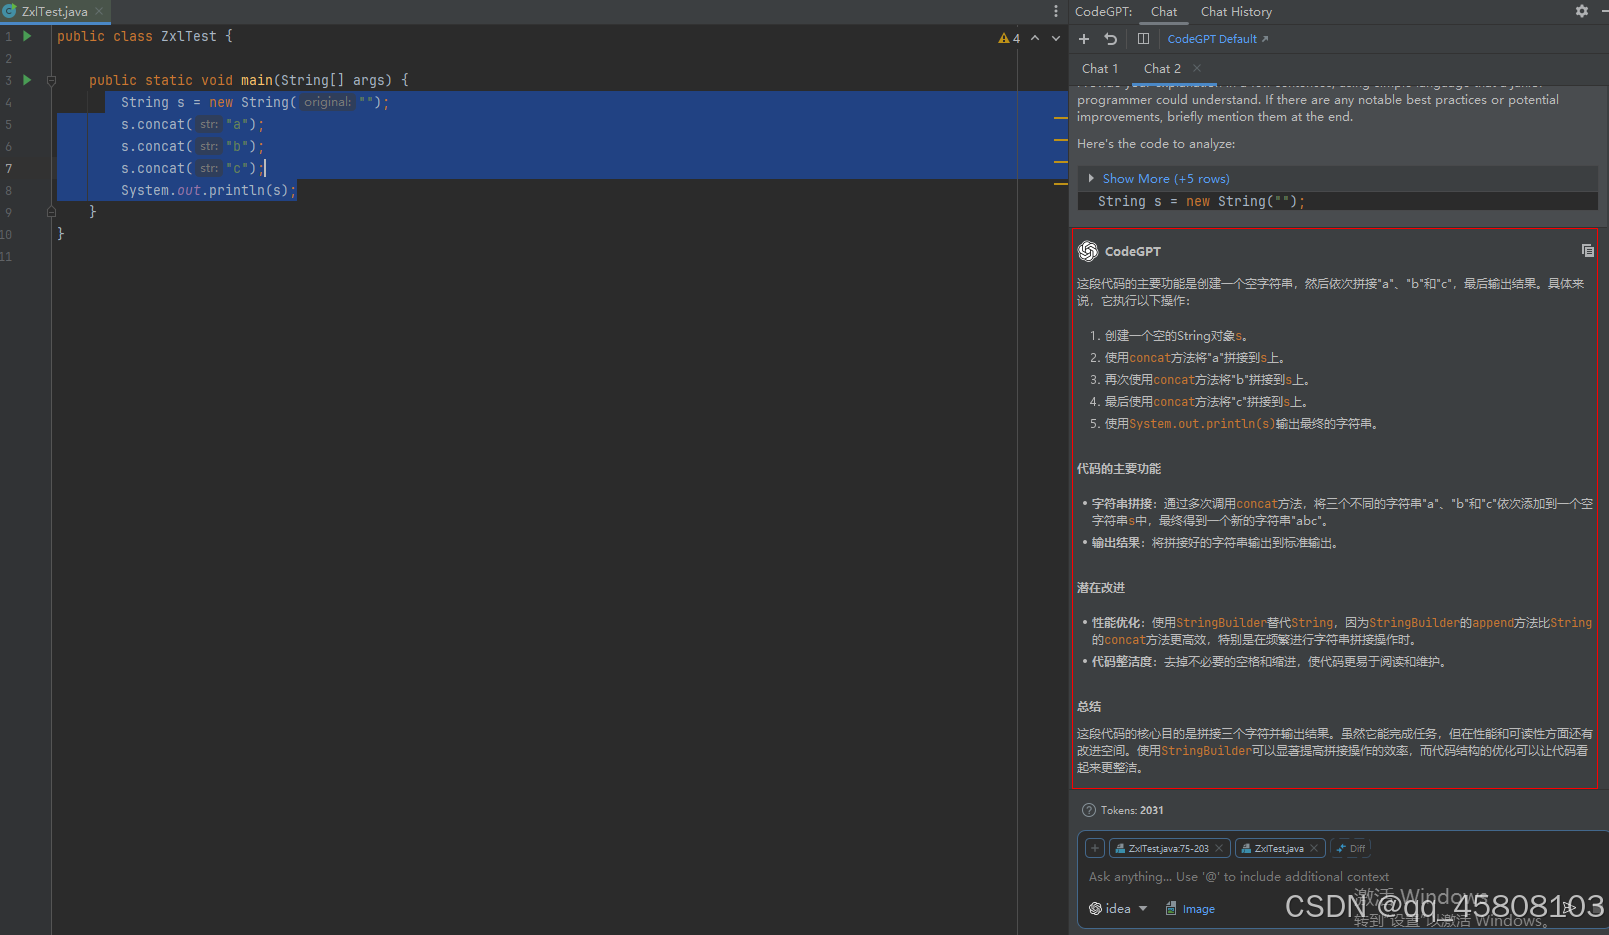
Task: Click the CodeGPT logo beside the response
Action: [x=1088, y=251]
